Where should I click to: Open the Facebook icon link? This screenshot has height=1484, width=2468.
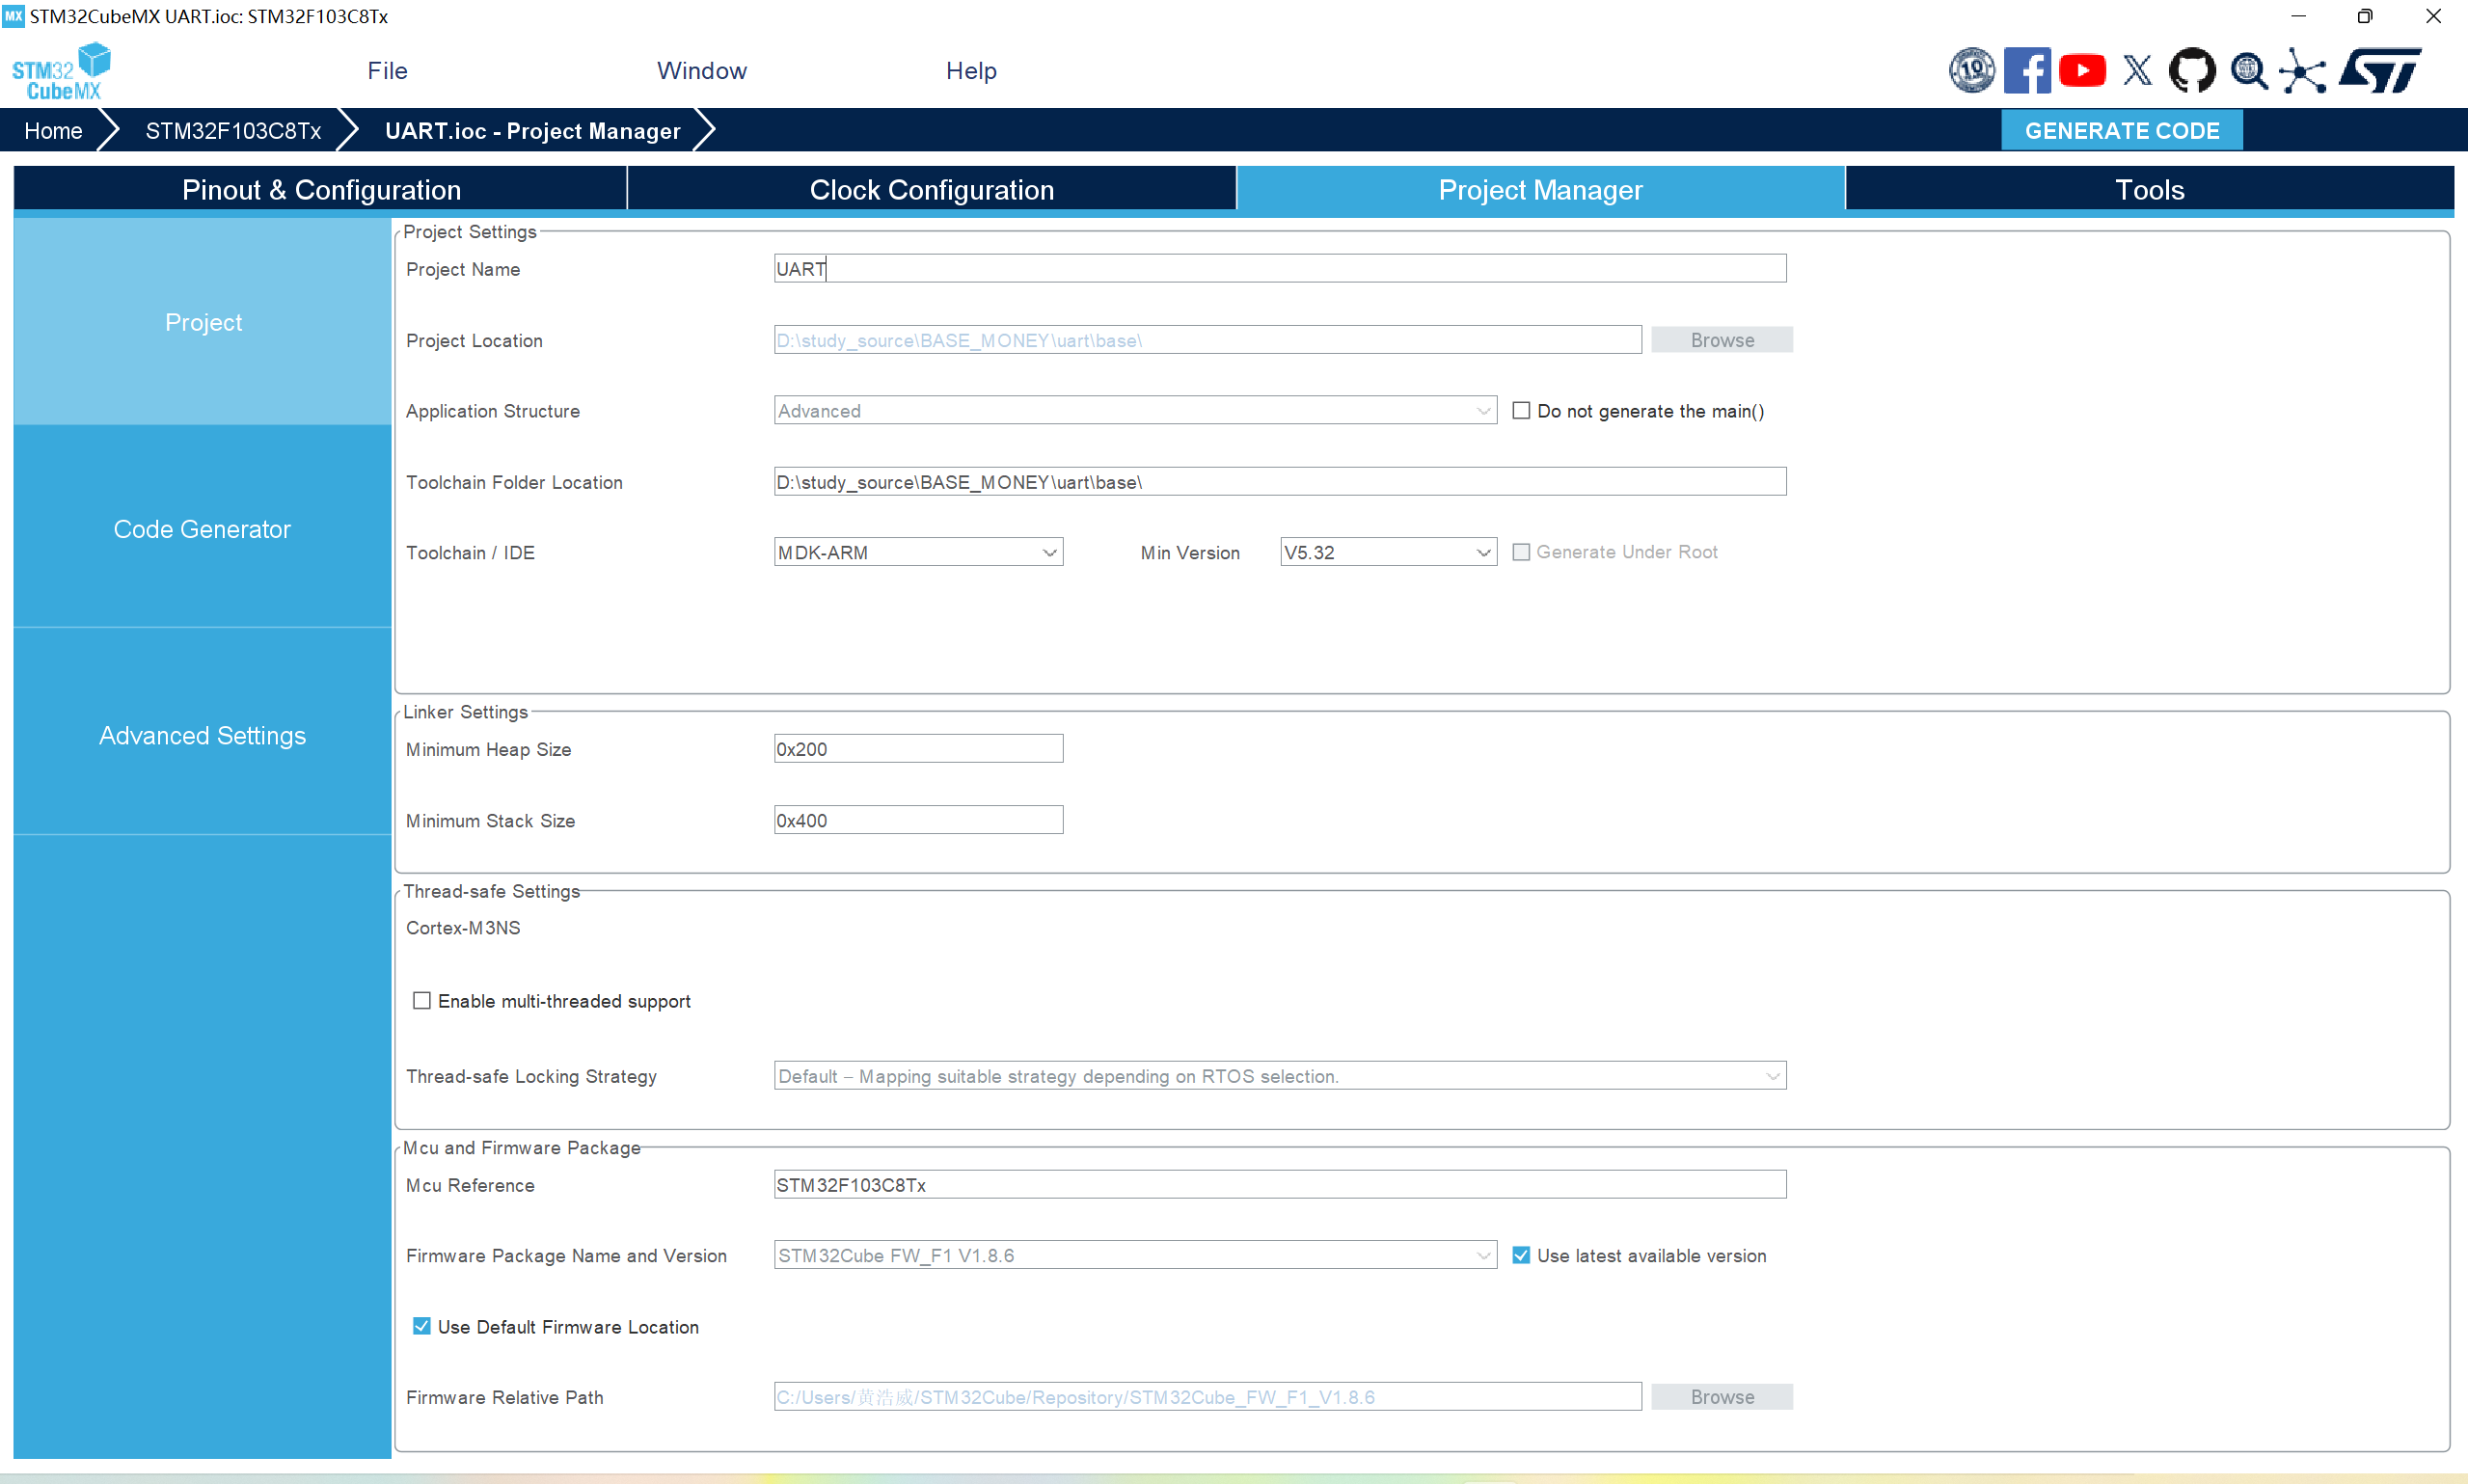point(2026,71)
